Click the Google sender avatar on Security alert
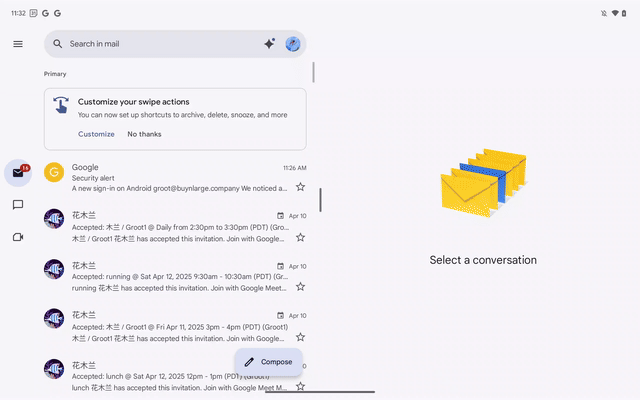 [55, 173]
